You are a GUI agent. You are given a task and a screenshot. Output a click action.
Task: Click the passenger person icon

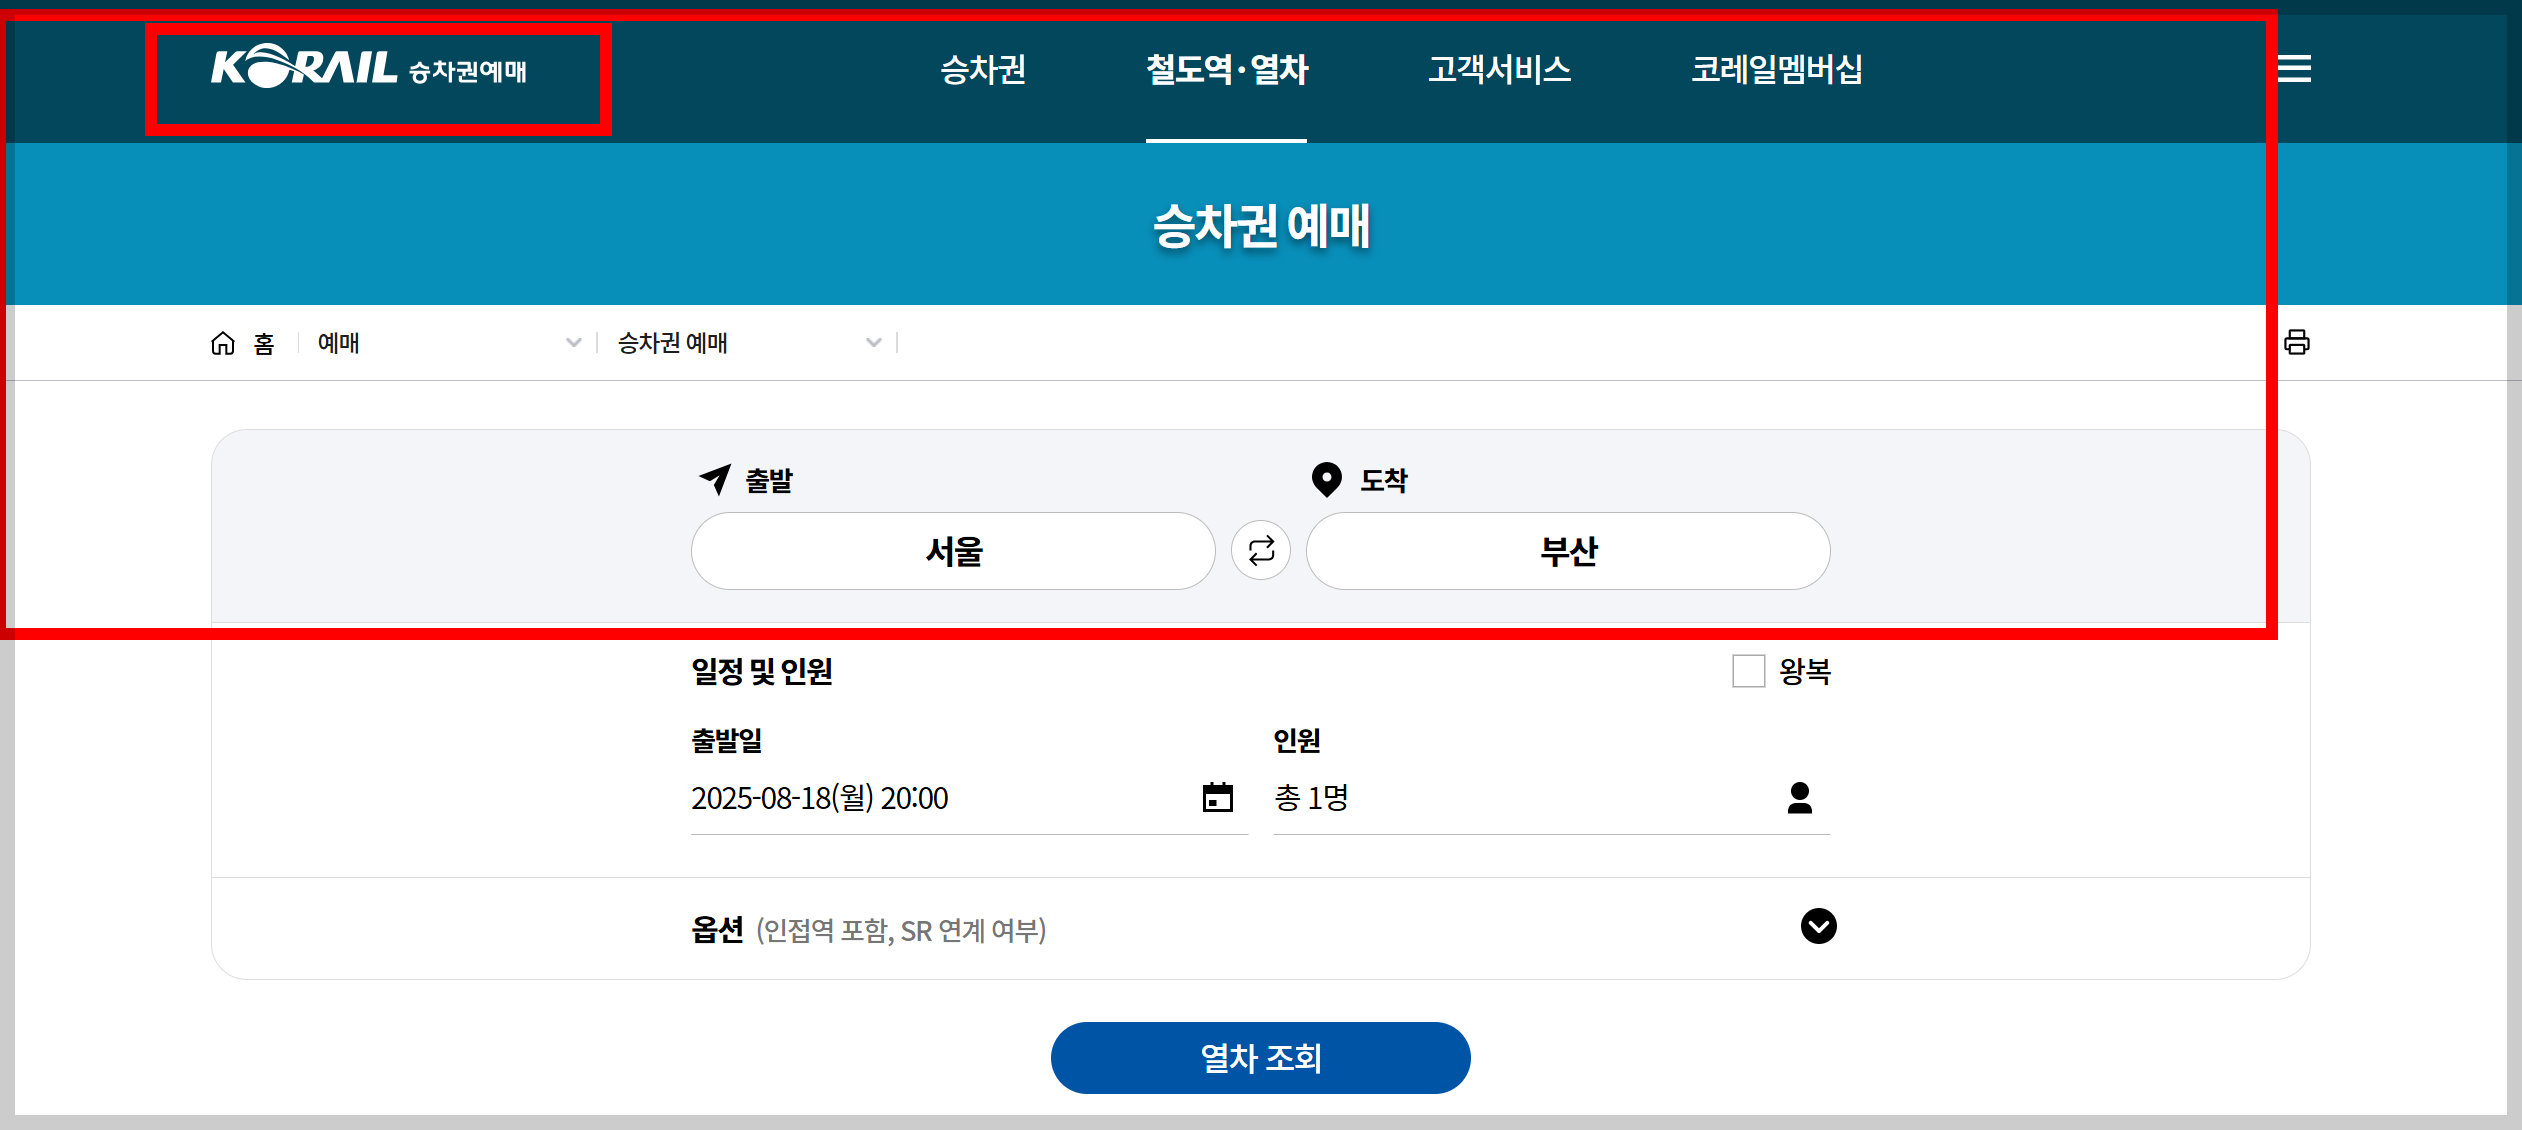(1799, 797)
